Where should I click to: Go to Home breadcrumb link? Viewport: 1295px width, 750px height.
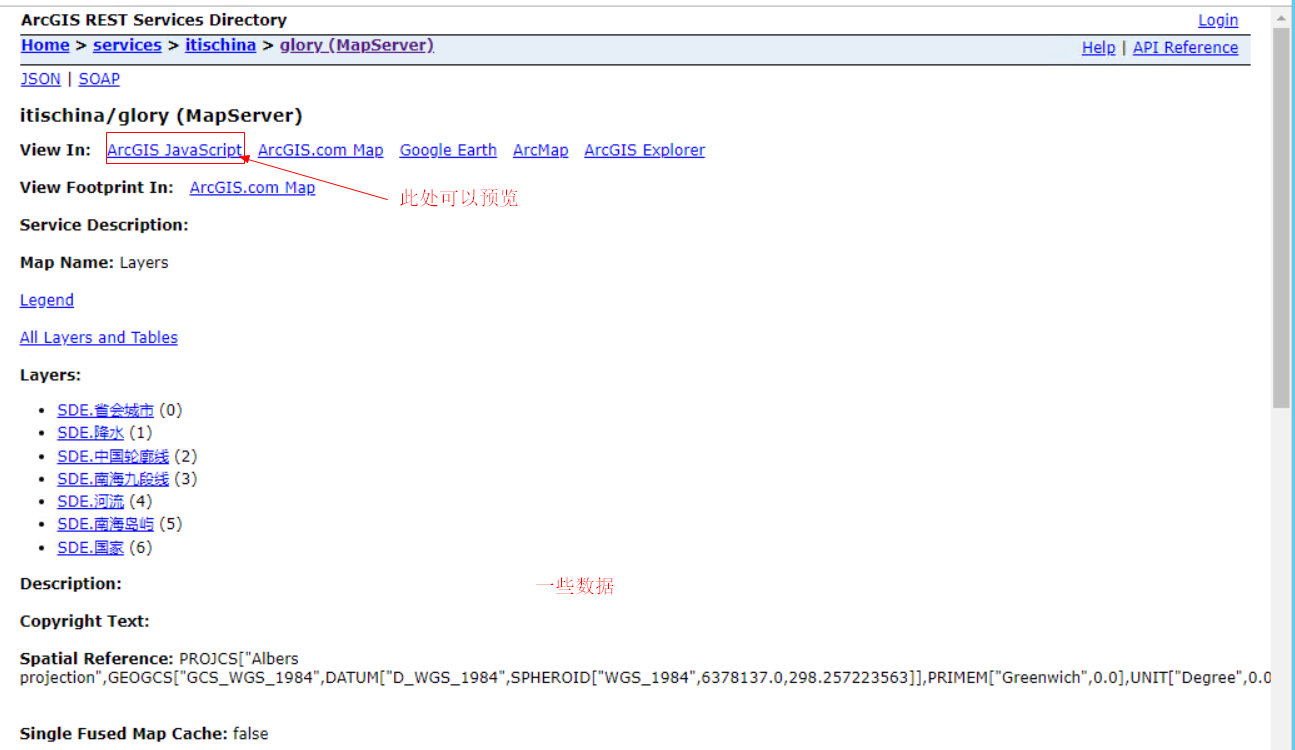(45, 45)
